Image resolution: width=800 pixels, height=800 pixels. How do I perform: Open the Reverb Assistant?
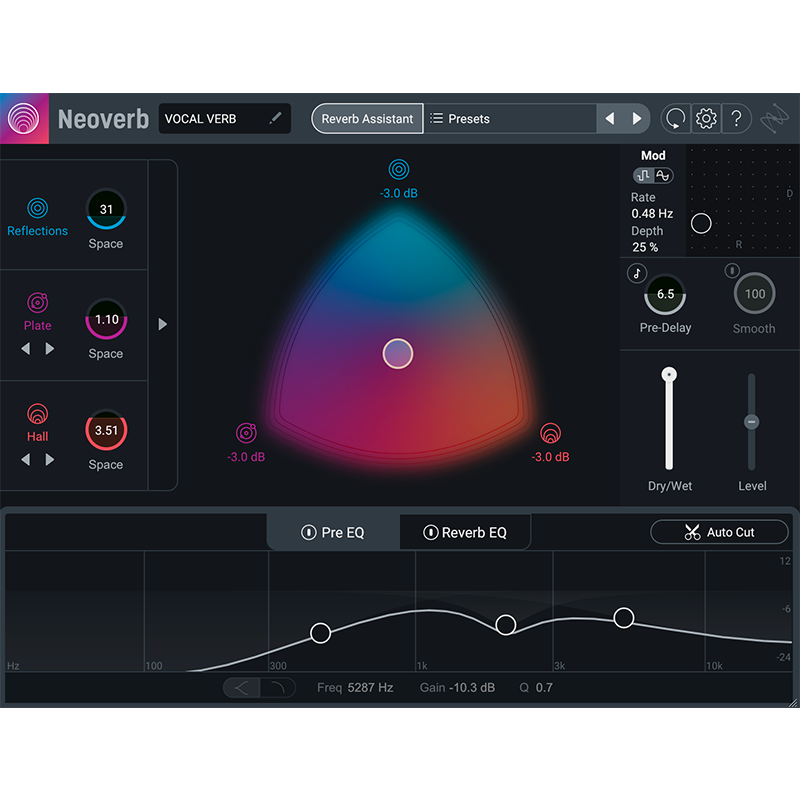[x=367, y=118]
